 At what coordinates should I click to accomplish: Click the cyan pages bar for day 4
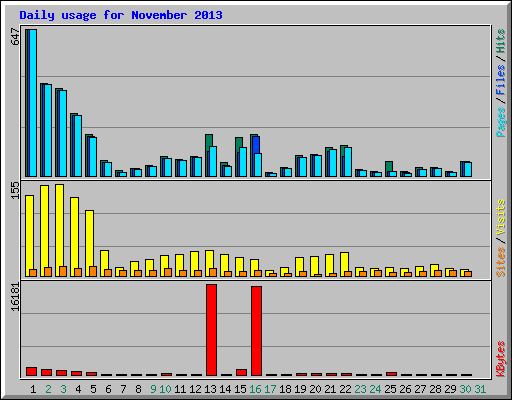coord(78,146)
